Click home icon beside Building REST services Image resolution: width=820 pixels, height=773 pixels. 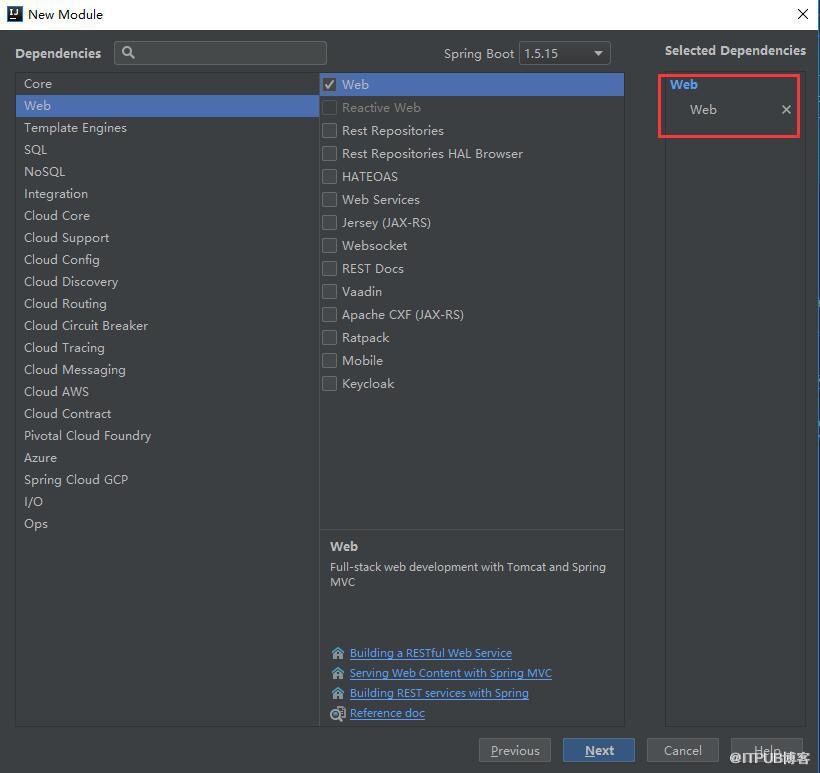(x=338, y=693)
